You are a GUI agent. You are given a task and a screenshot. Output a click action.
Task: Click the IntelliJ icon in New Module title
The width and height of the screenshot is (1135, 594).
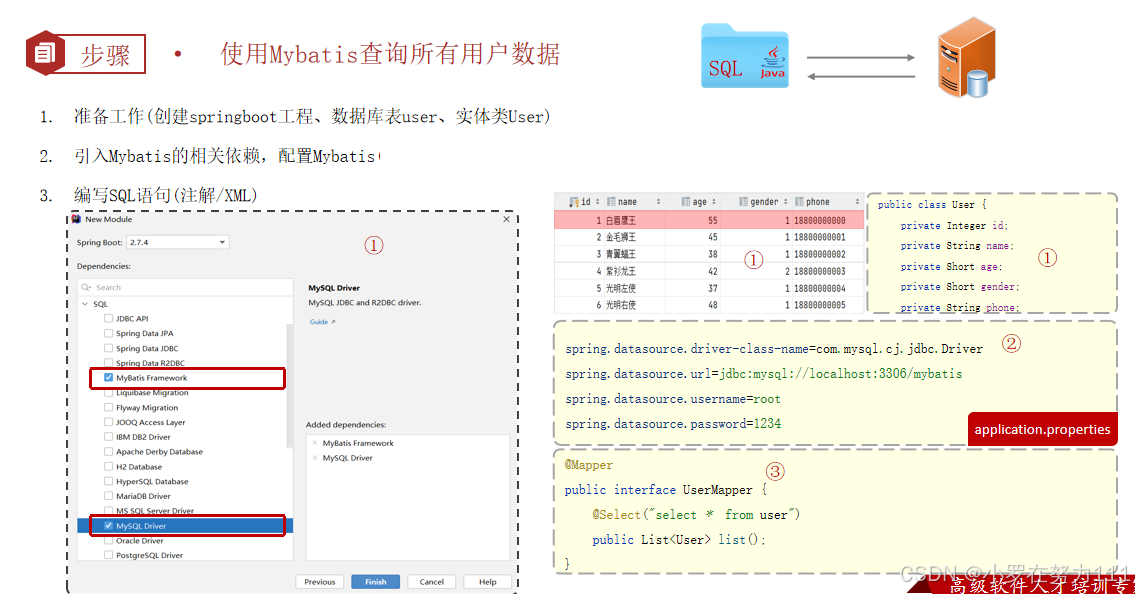[76, 219]
